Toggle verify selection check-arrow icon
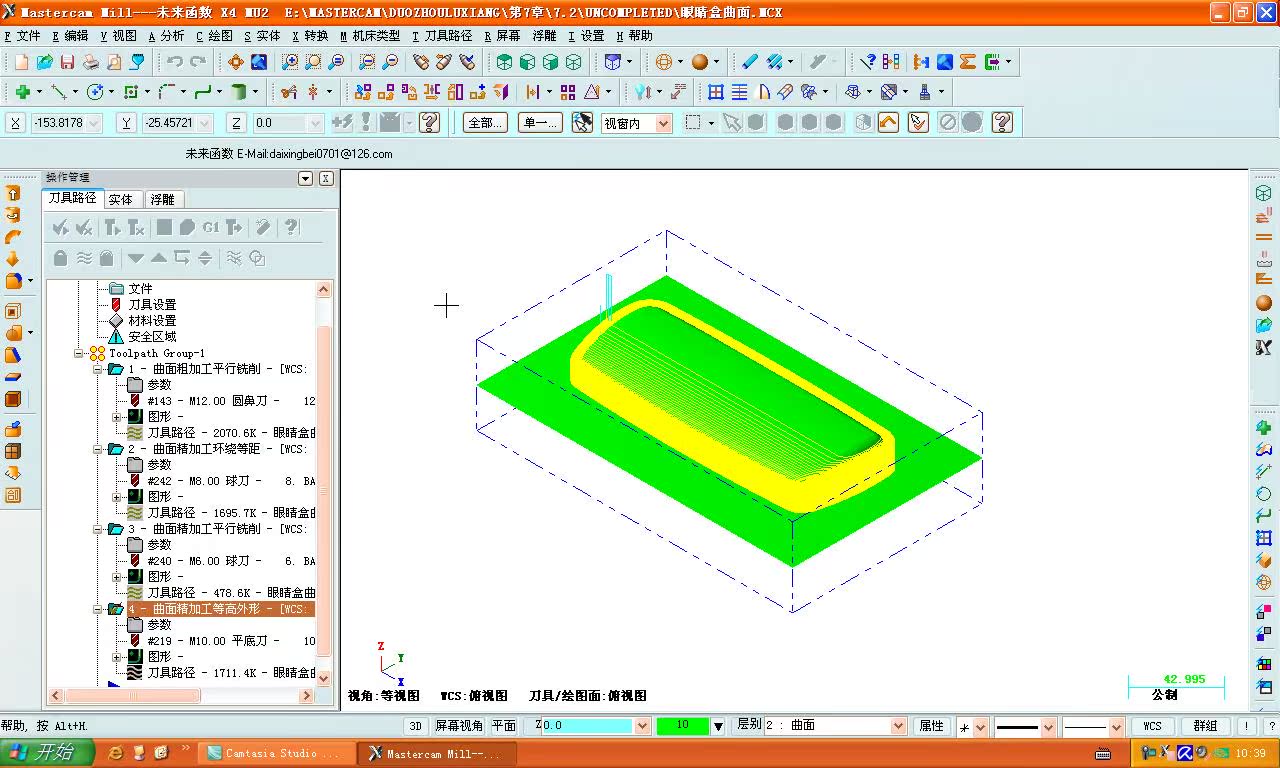 (918, 123)
